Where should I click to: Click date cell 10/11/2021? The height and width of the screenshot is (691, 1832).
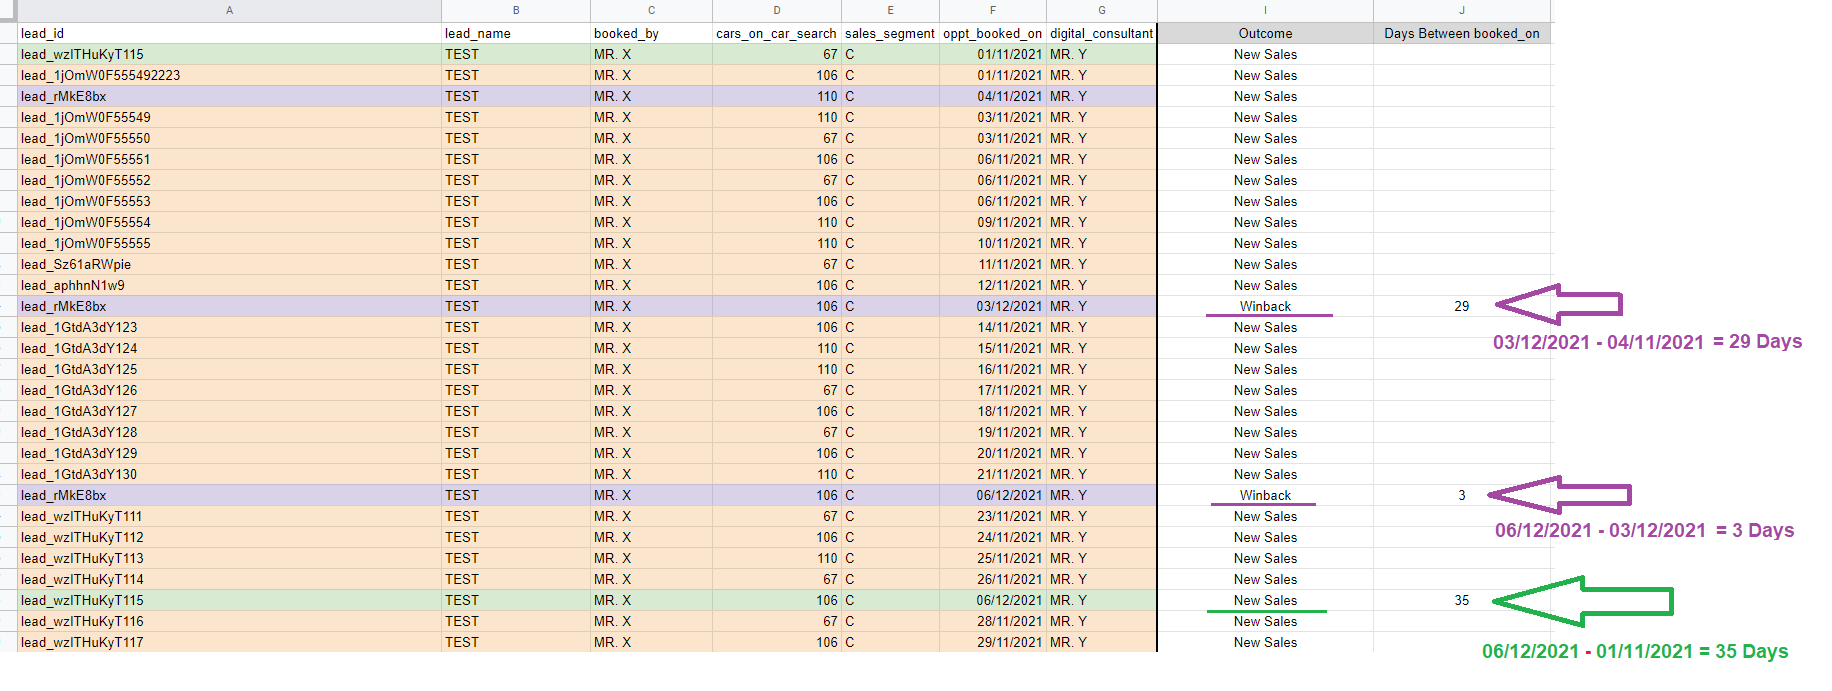click(x=993, y=243)
